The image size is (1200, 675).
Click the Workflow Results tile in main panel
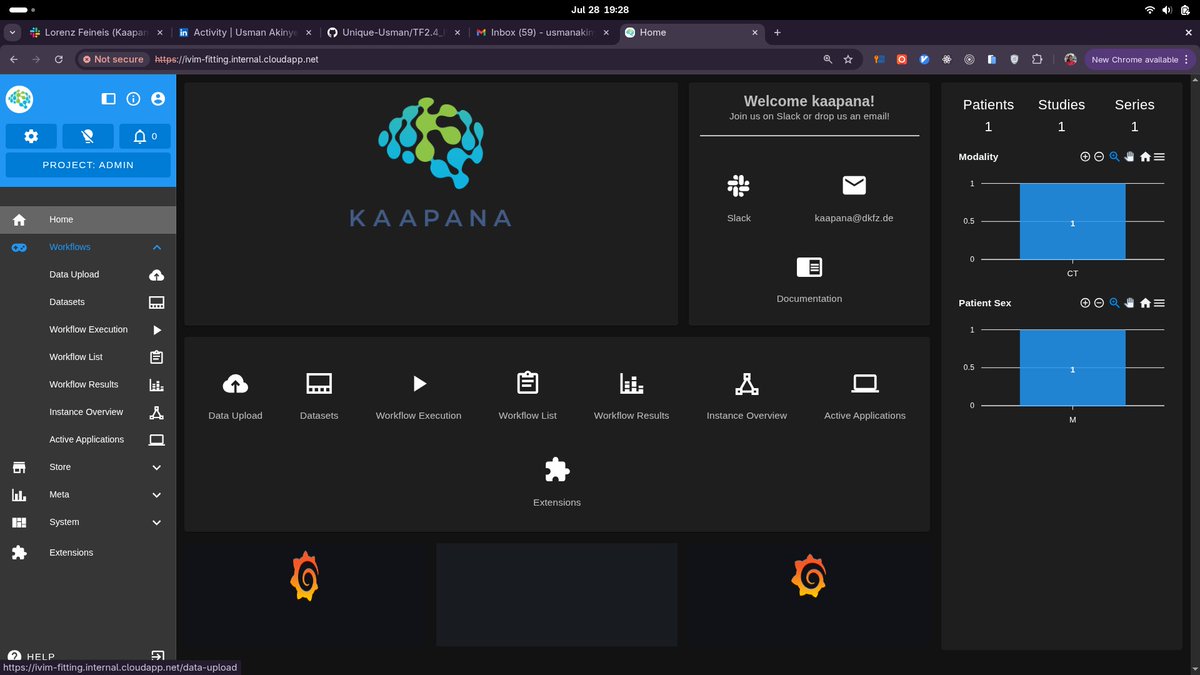click(x=631, y=396)
